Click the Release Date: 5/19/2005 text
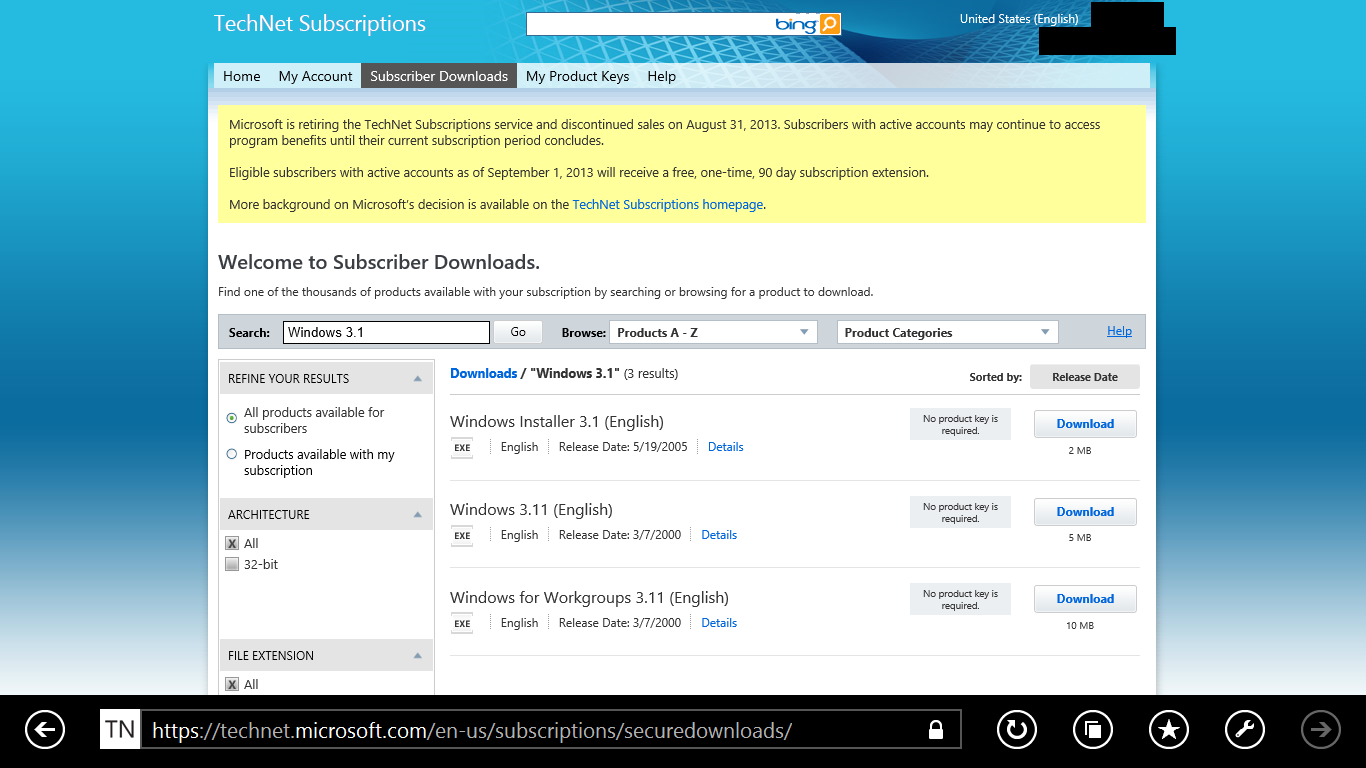Viewport: 1366px width, 768px height. pyautogui.click(x=623, y=447)
